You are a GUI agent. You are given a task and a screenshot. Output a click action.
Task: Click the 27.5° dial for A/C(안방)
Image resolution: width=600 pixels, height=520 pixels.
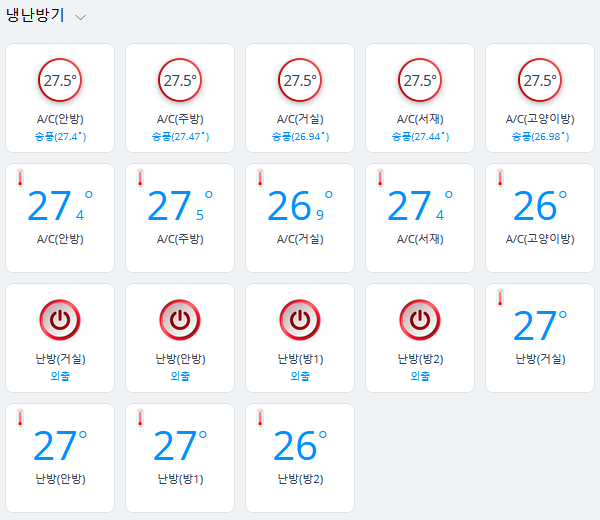(60, 80)
